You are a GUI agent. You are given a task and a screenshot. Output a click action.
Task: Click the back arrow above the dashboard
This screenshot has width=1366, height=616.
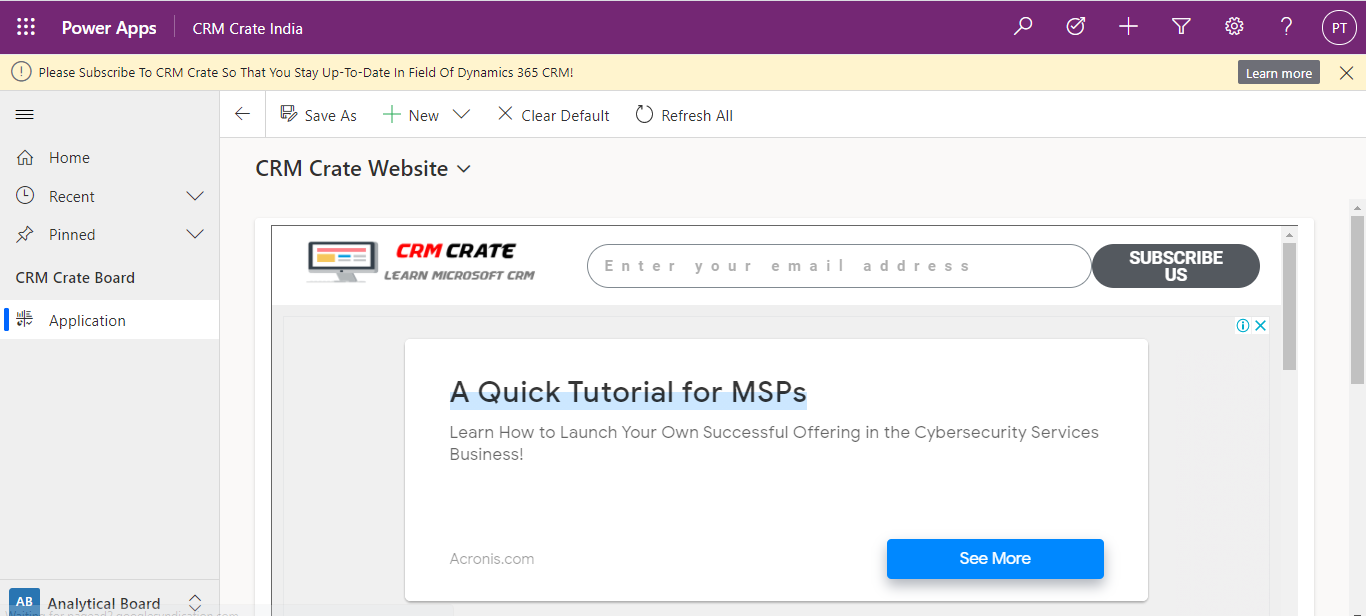241,113
